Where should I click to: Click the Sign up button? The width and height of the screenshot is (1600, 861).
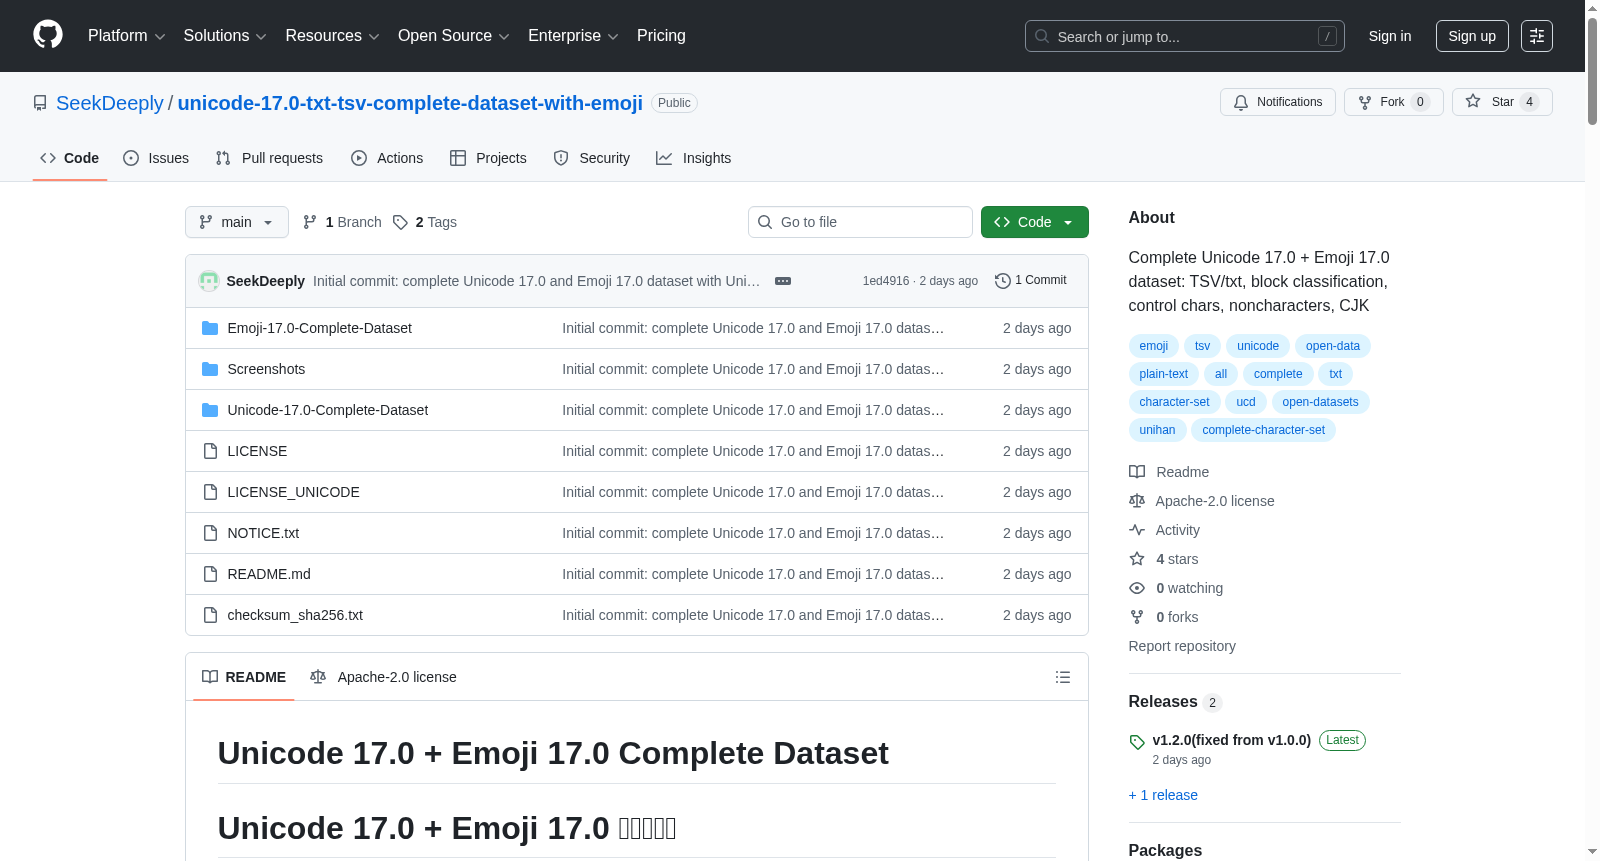click(x=1472, y=36)
